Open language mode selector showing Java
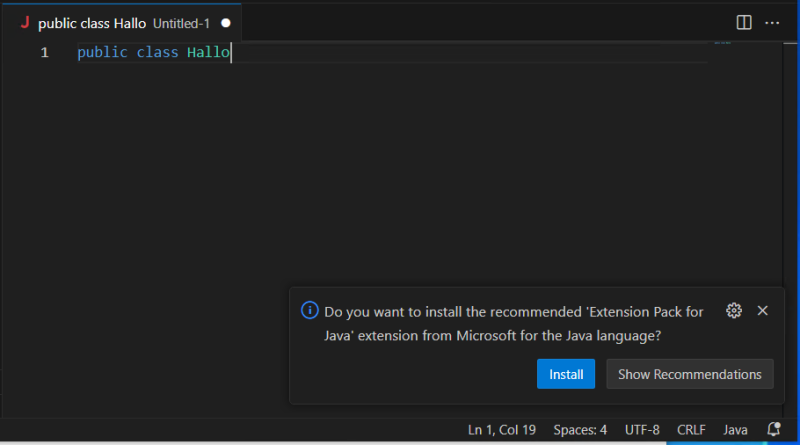 (735, 430)
